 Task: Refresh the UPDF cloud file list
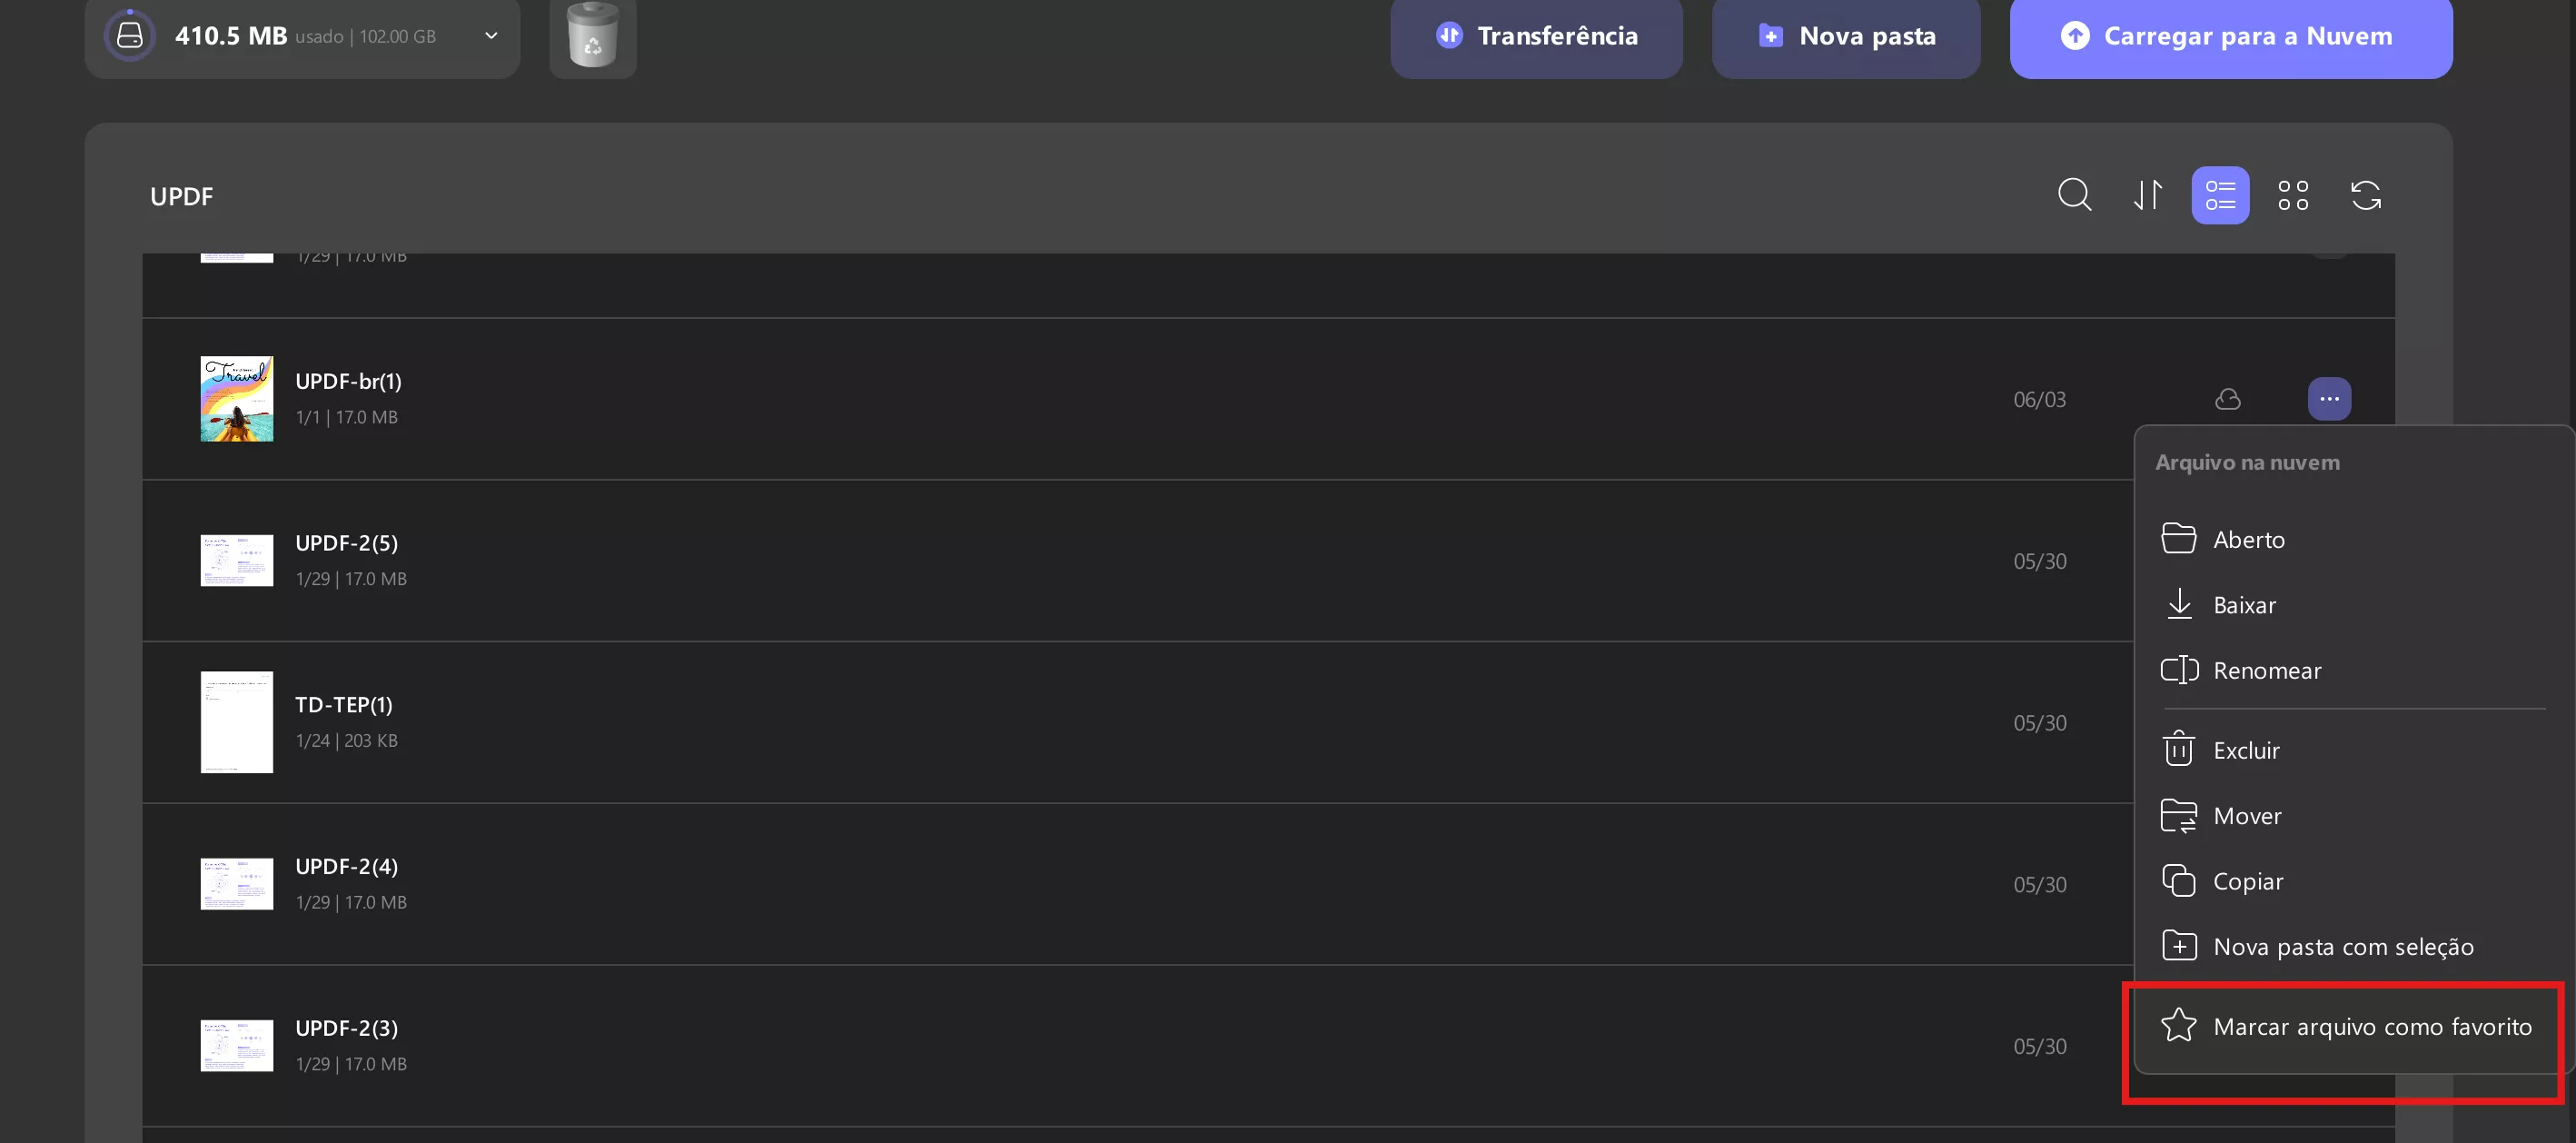coord(2365,195)
